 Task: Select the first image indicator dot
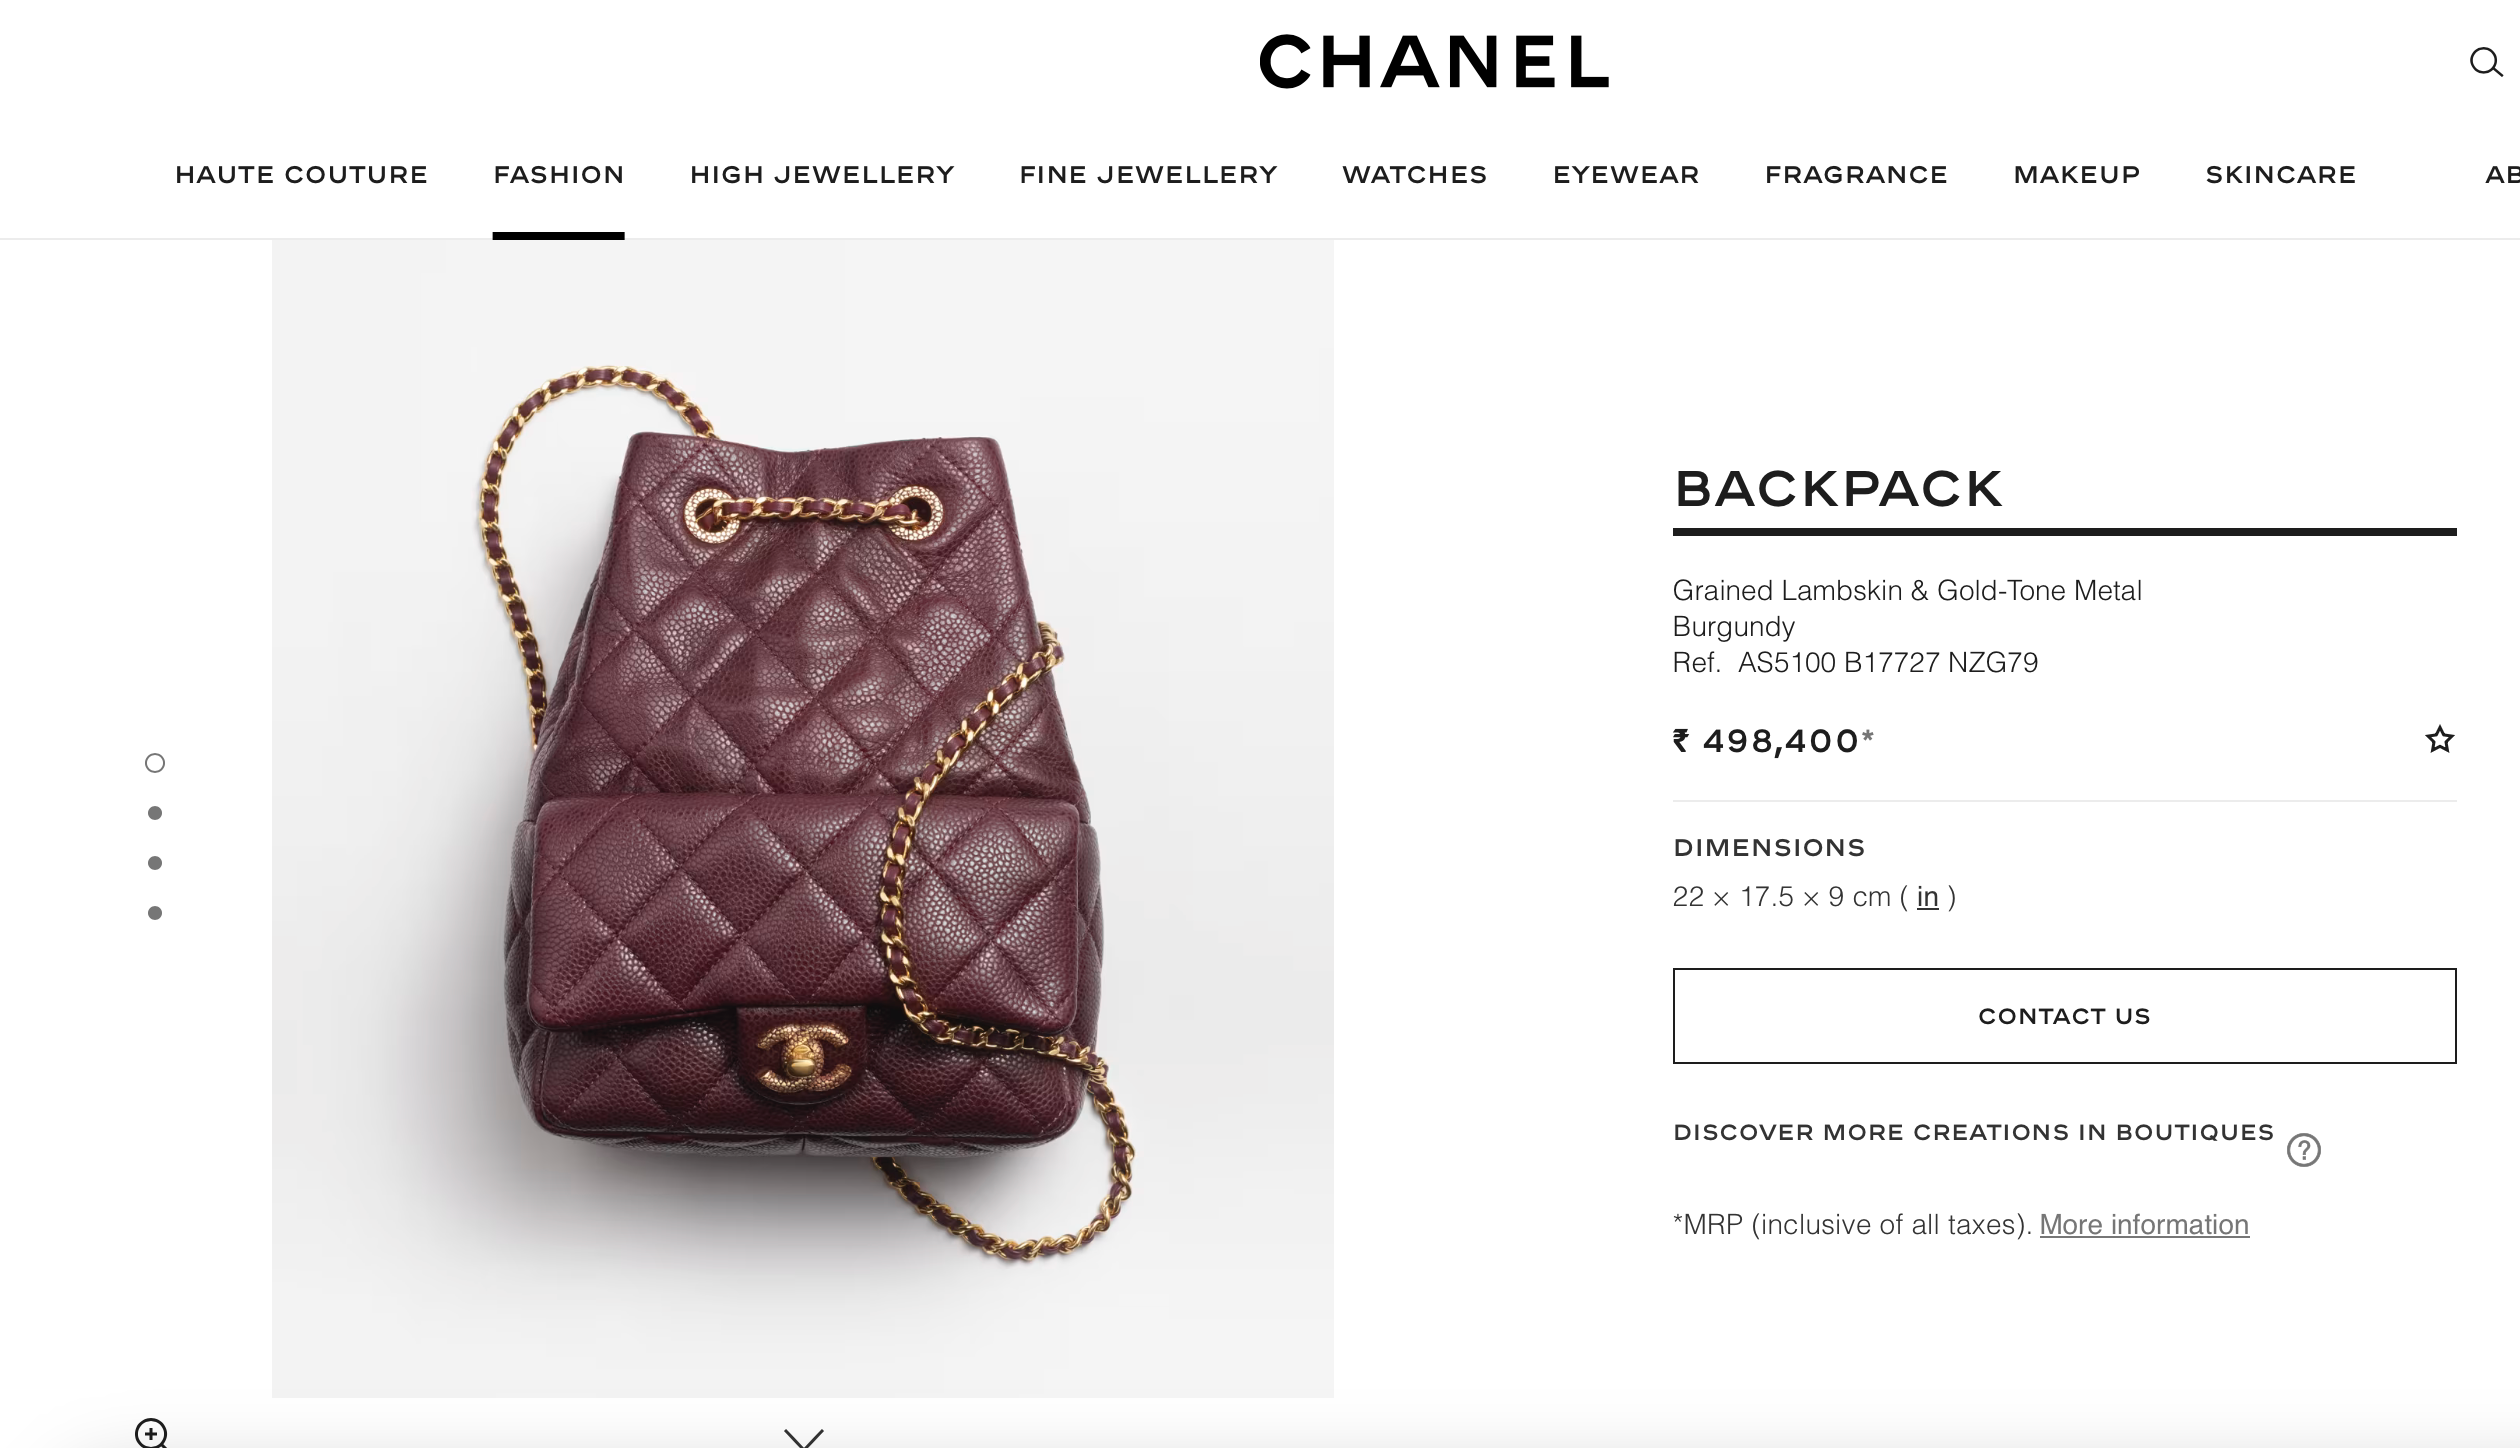click(x=155, y=763)
